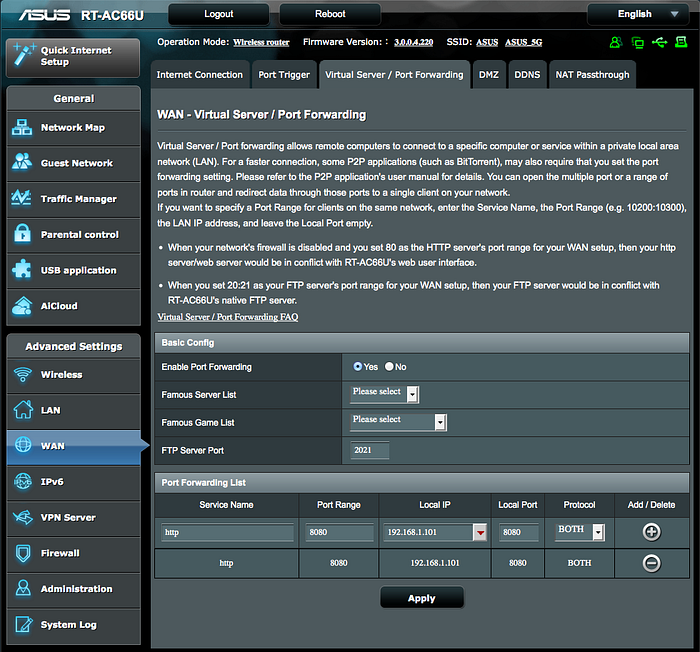This screenshot has height=652, width=700.
Task: Switch to the Port Trigger tab
Action: (284, 75)
